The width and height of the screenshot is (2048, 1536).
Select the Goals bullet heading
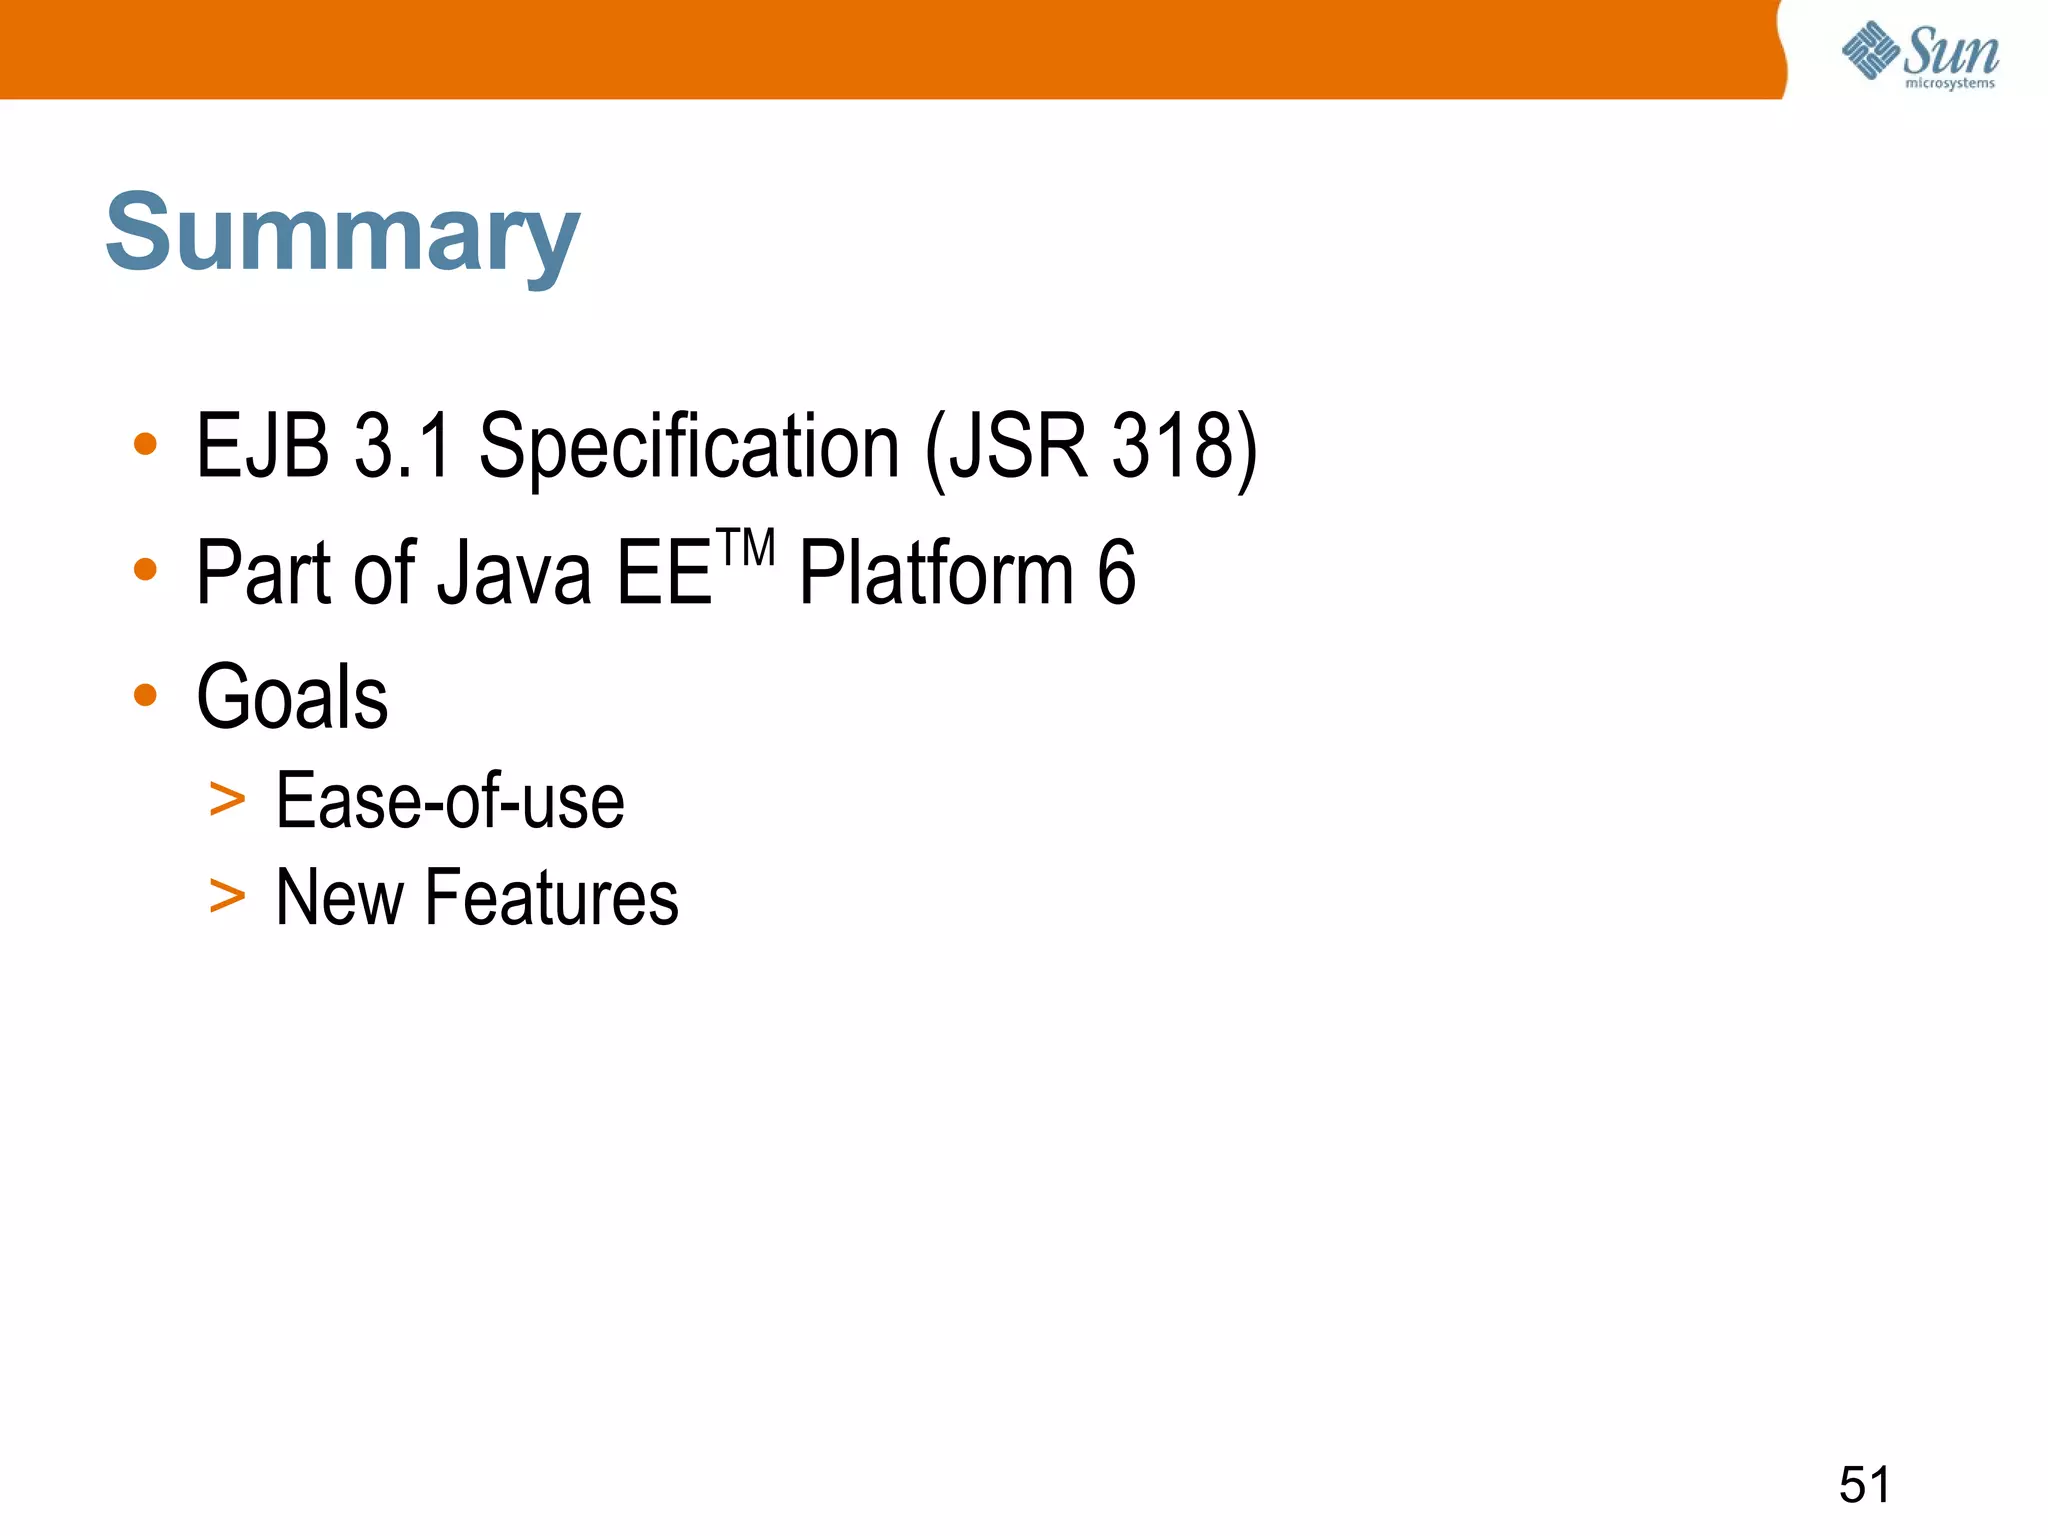coord(292,697)
